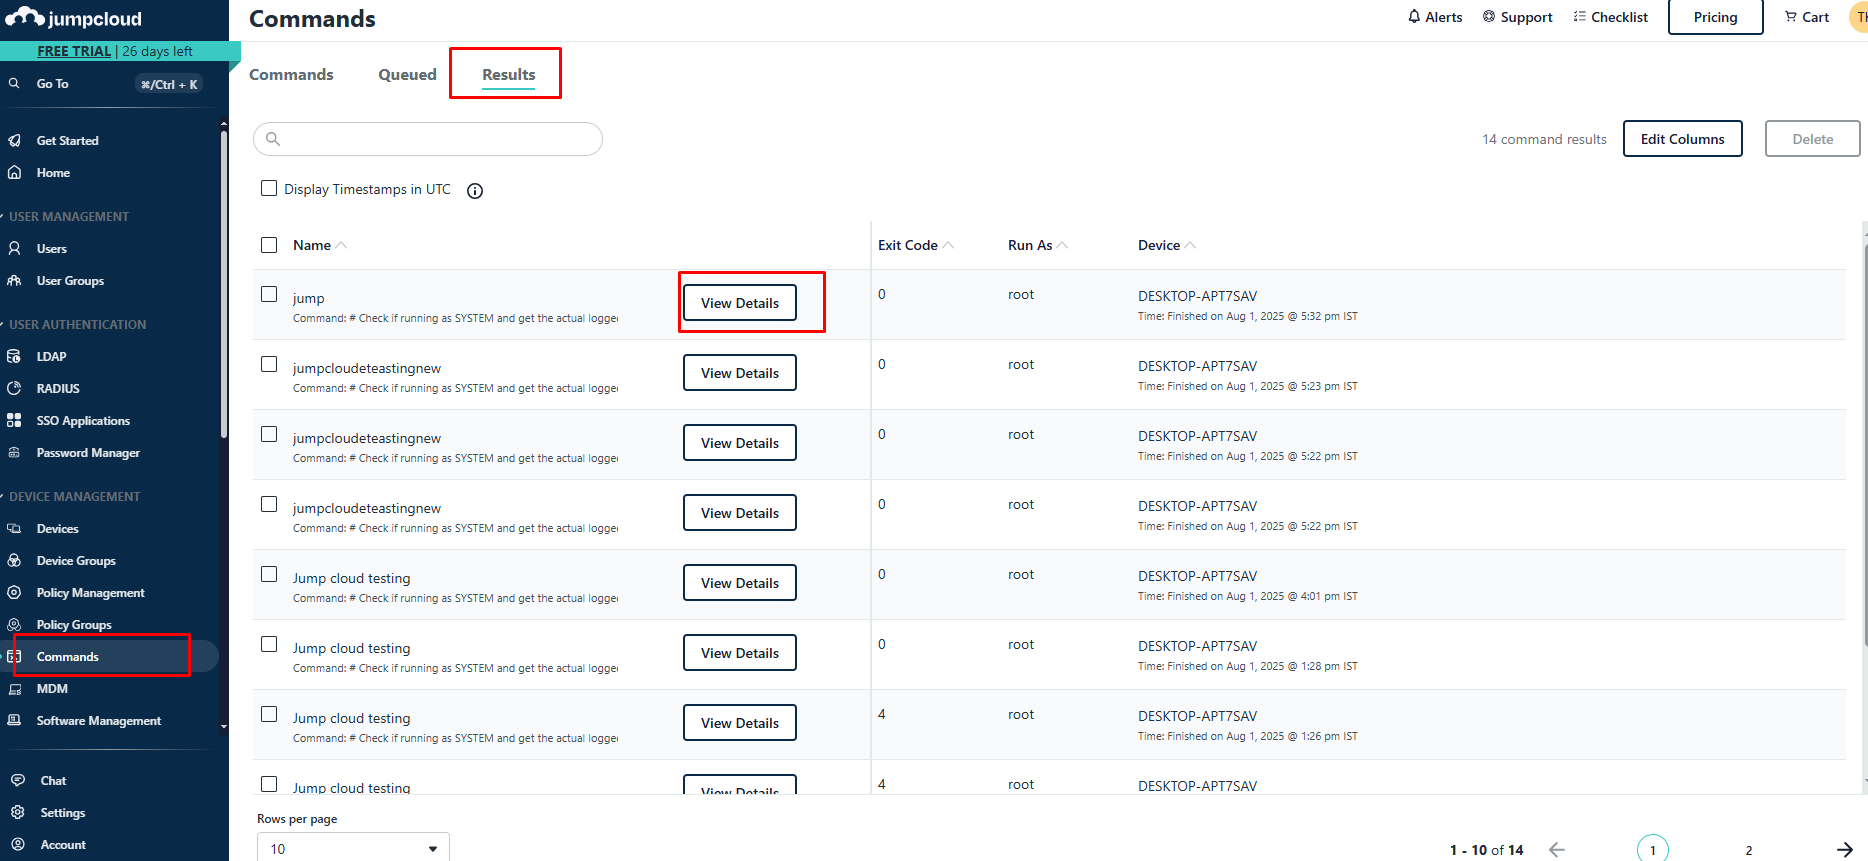Enable Display Timestamps in UTC checkbox
Image resolution: width=1868 pixels, height=861 pixels.
coord(269,188)
